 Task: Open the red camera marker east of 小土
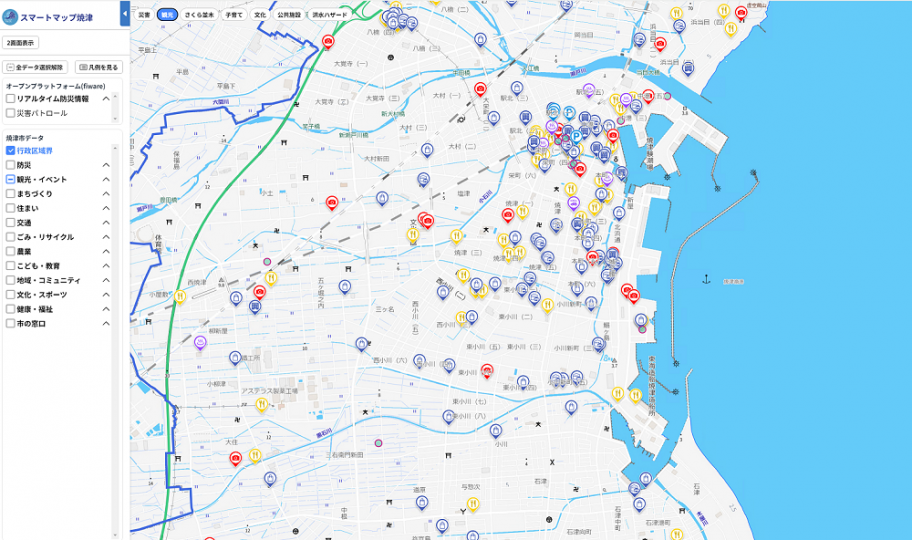click(x=332, y=202)
